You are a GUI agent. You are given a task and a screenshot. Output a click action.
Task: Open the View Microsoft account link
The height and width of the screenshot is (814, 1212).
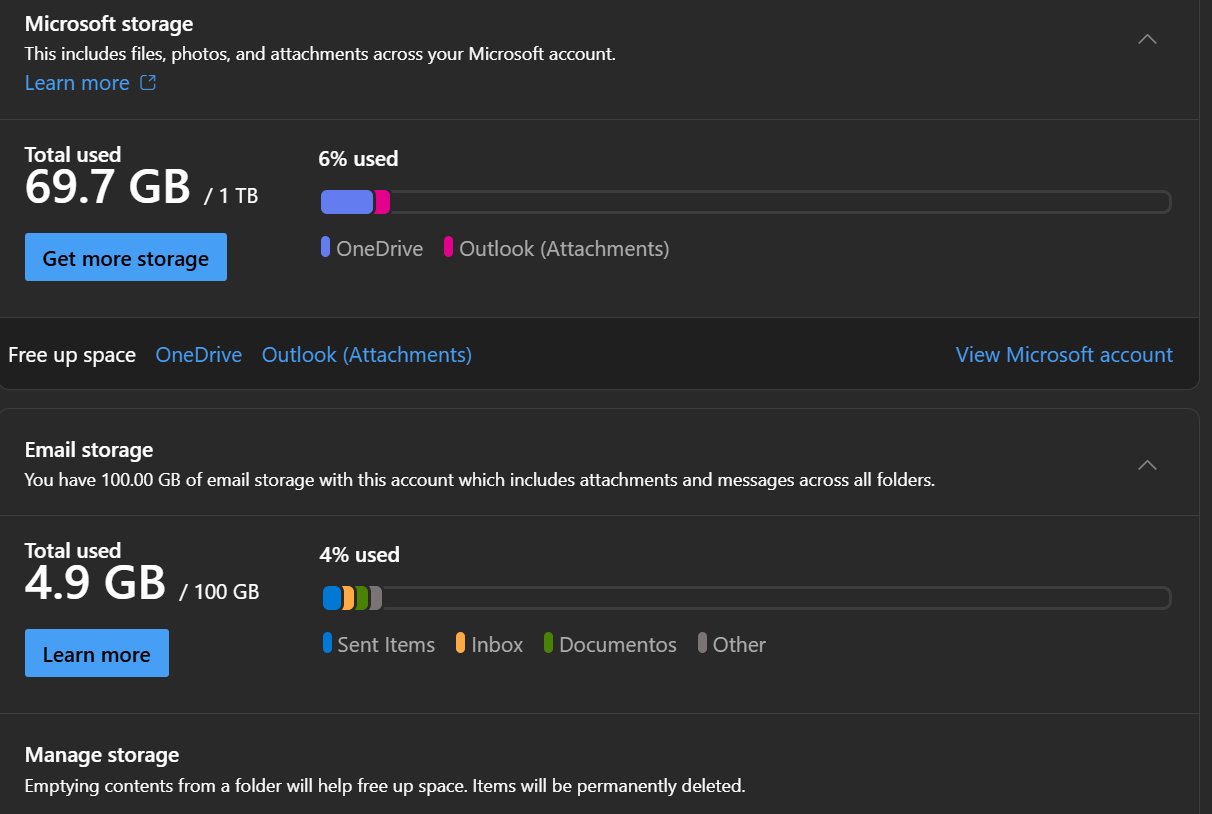[x=1064, y=355]
